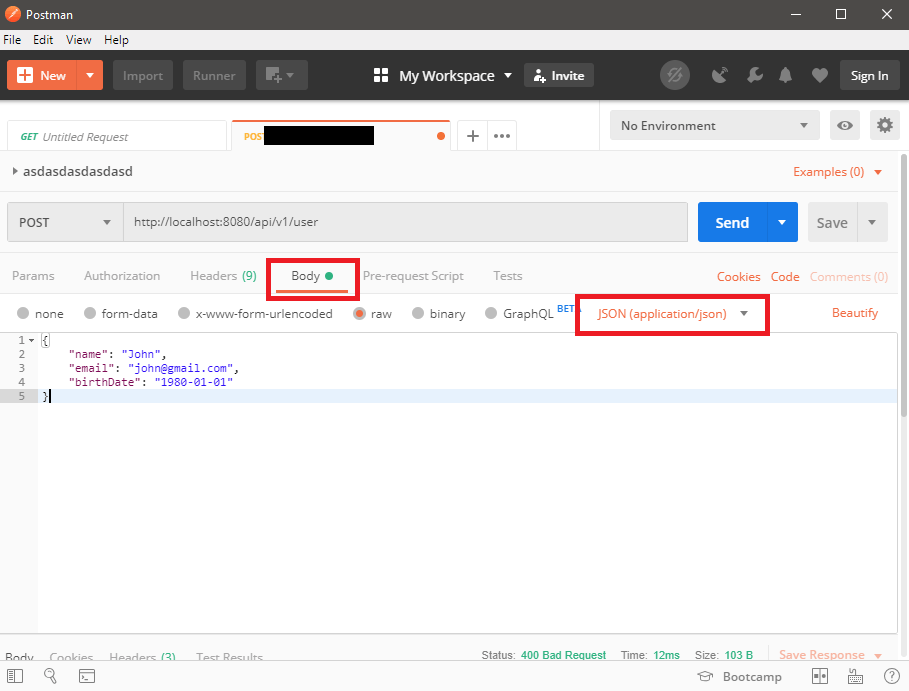Switch to the Pre-request Script tab
Viewport: 909px width, 691px height.
(x=413, y=275)
